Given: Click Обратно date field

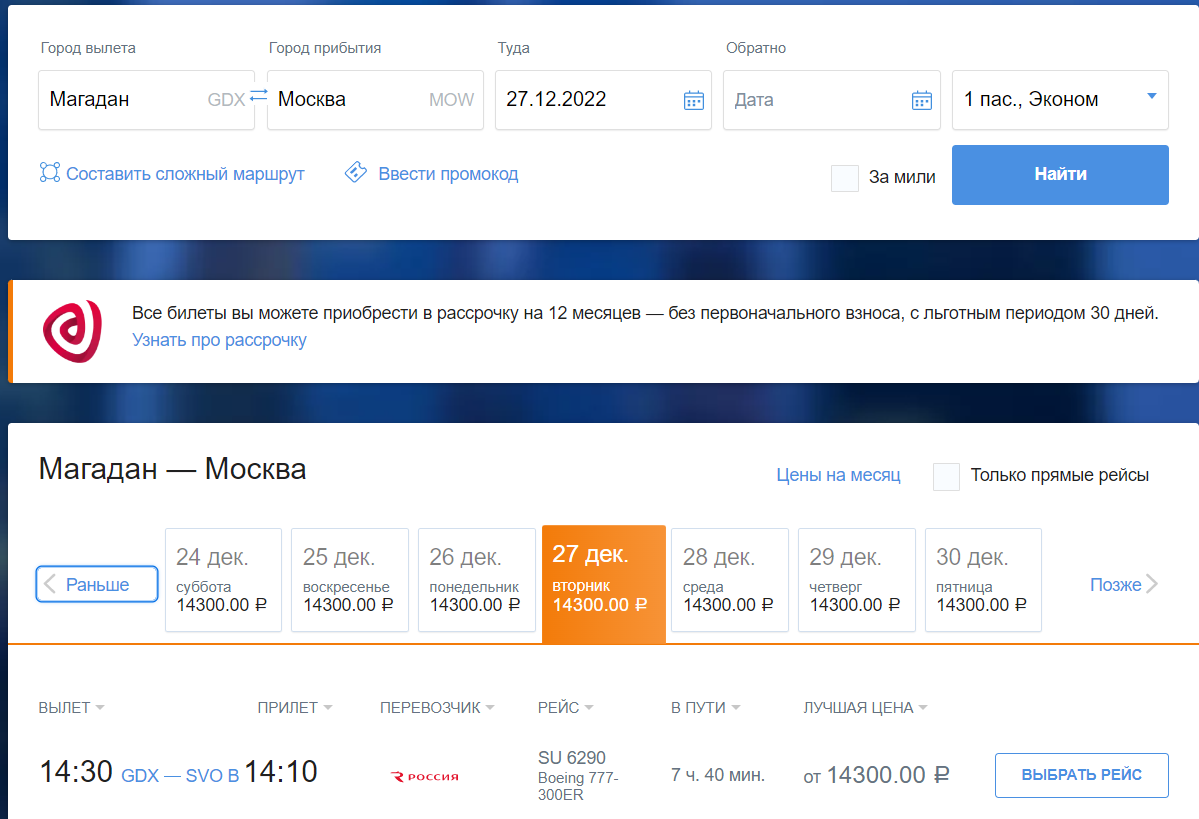Looking at the screenshot, I should (831, 100).
